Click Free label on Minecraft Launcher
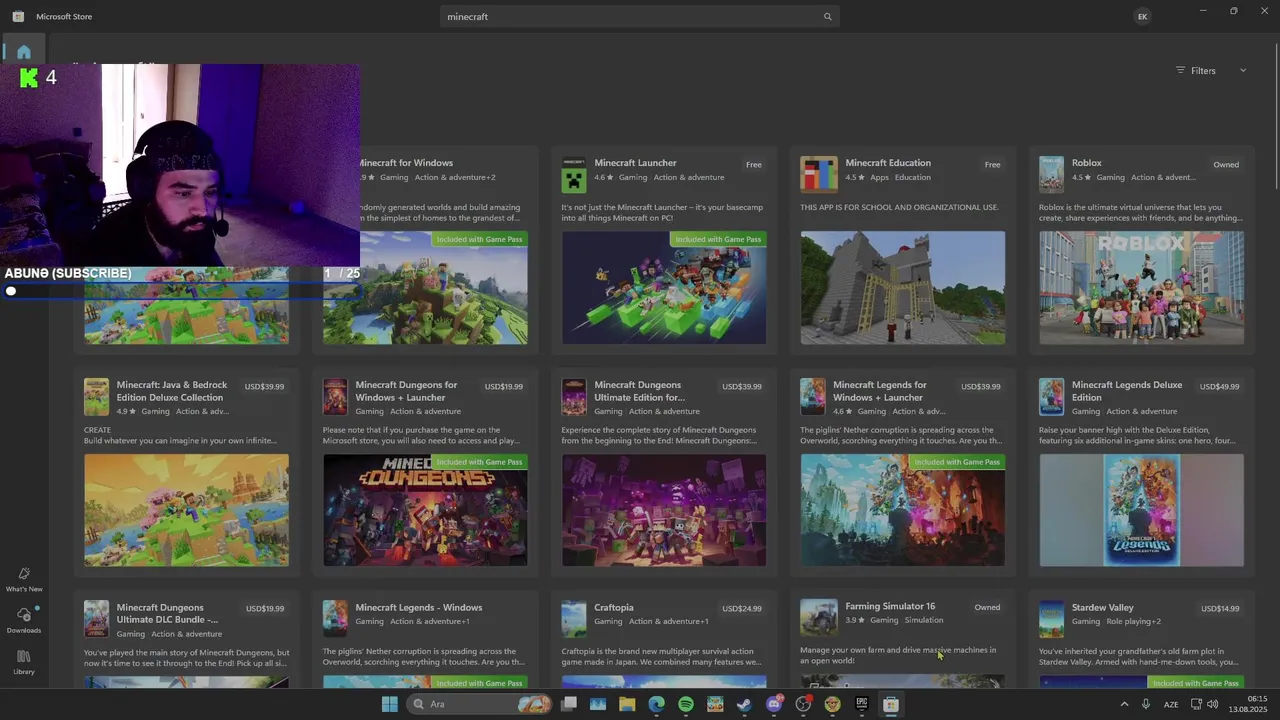This screenshot has height=720, width=1280. click(x=754, y=165)
